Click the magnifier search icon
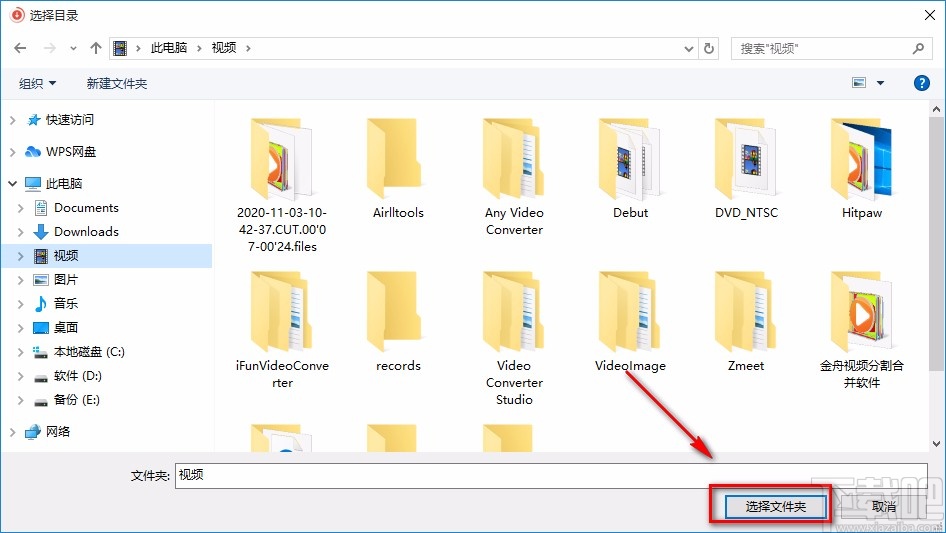Image resolution: width=946 pixels, height=533 pixels. click(918, 48)
